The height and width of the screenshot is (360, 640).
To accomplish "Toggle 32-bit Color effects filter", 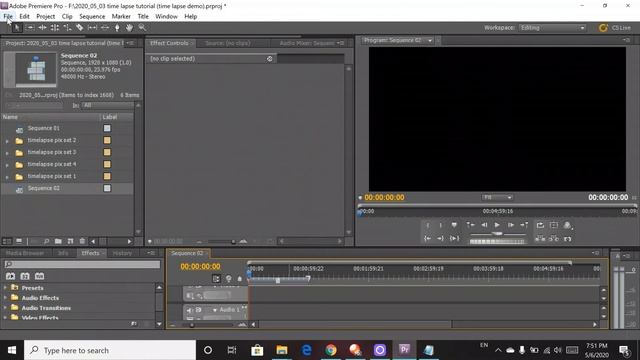I will click(x=25, y=276).
